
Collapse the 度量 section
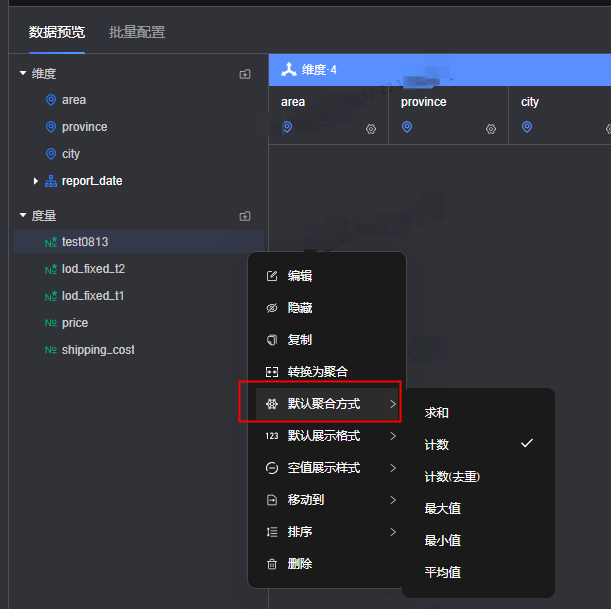point(23,215)
